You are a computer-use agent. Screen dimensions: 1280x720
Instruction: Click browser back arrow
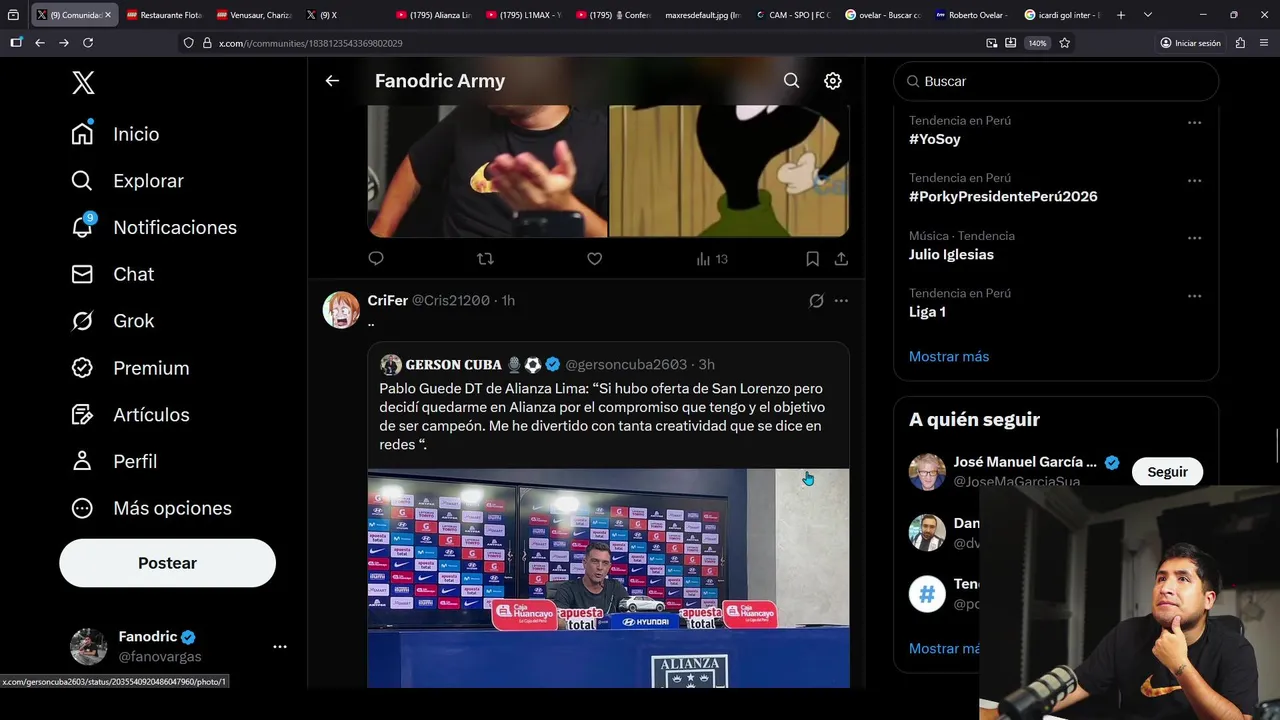[x=40, y=43]
